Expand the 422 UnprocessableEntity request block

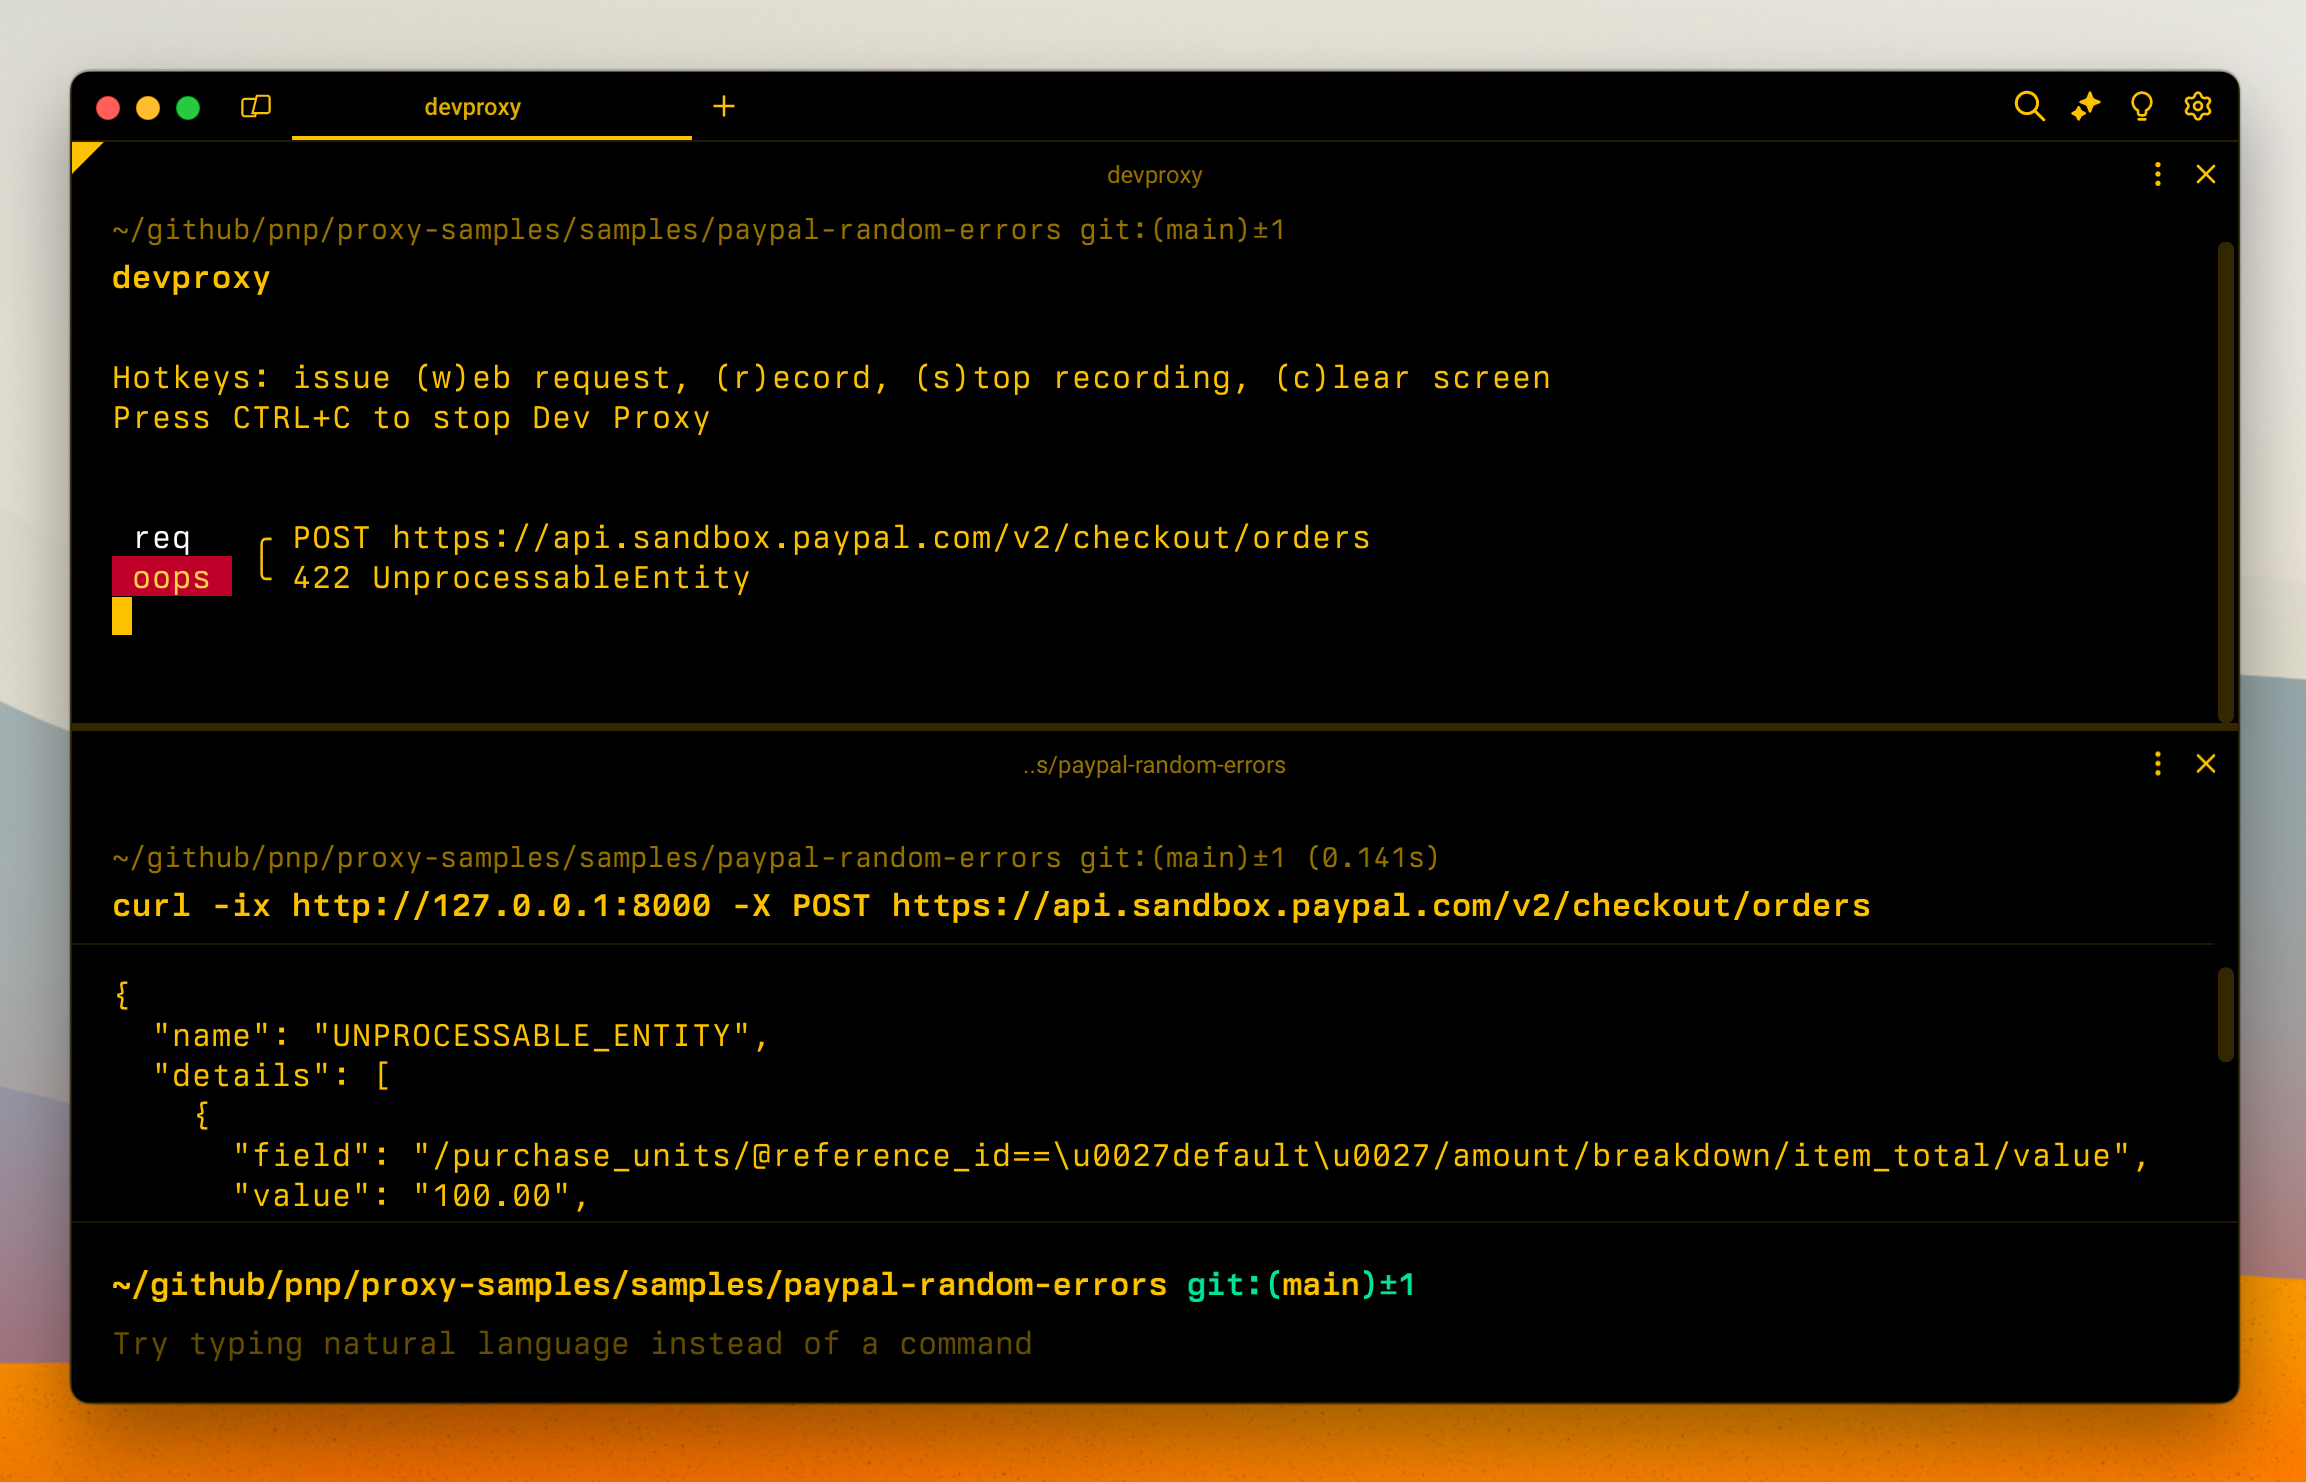[x=520, y=577]
